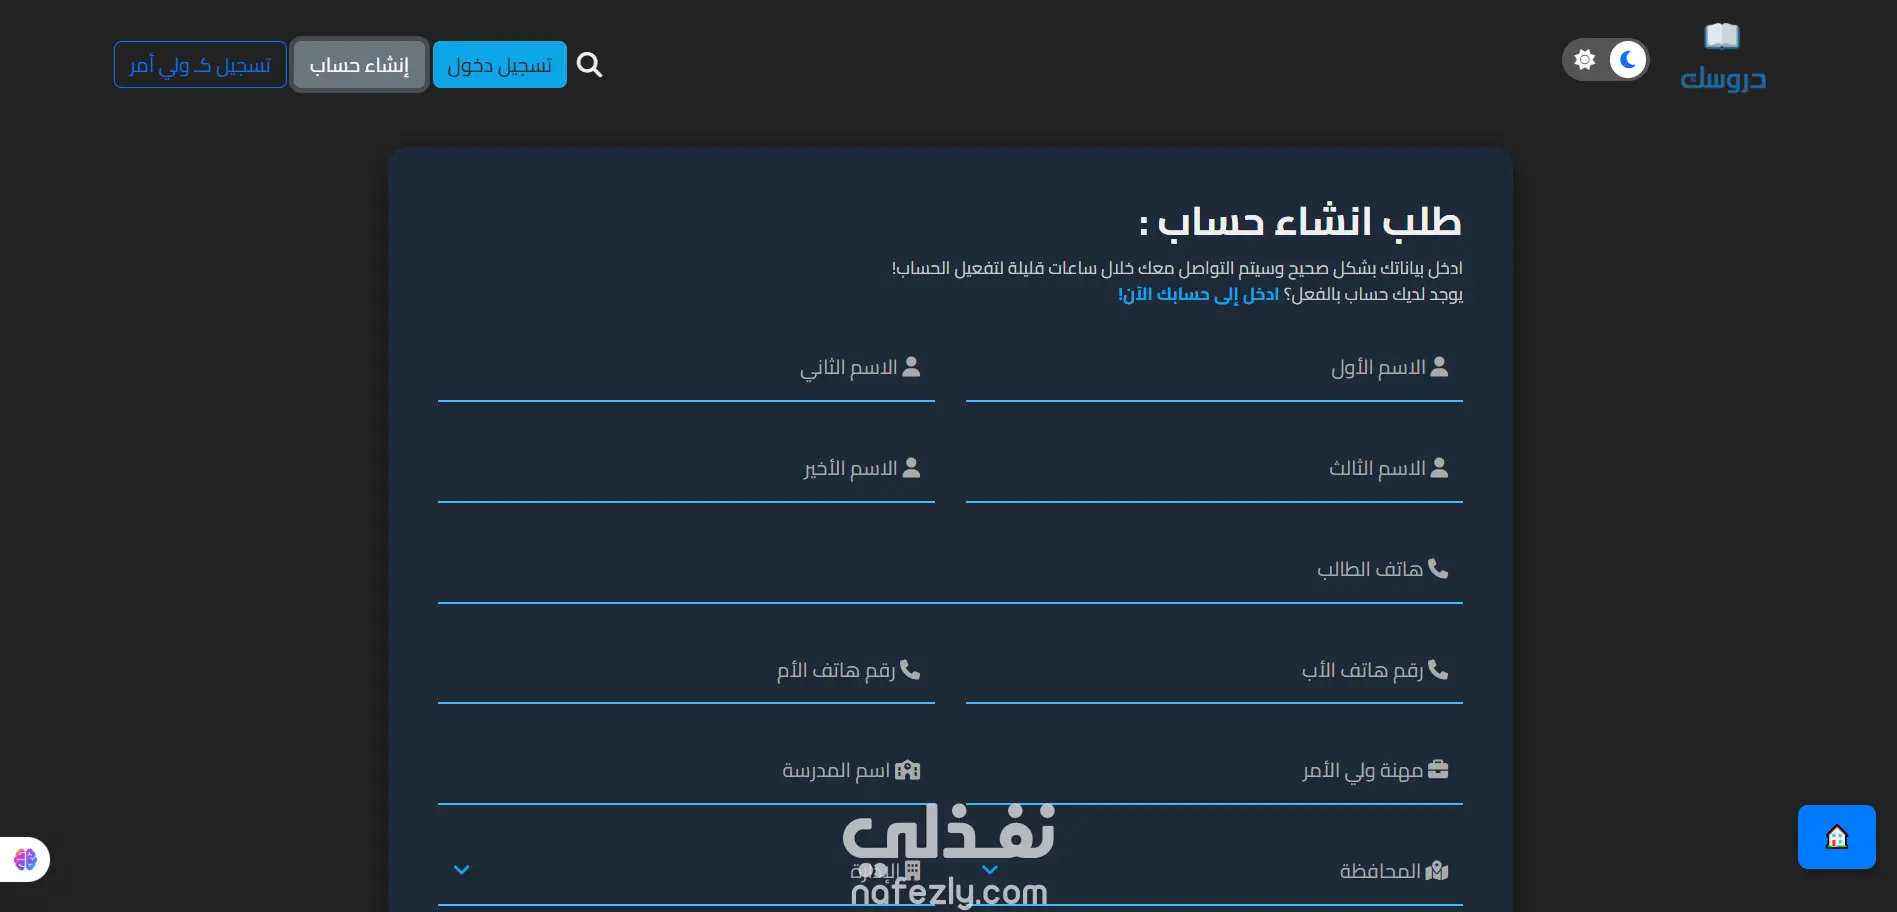Click the school icon in اسم المدرسة field
1897x912 pixels.
point(907,770)
